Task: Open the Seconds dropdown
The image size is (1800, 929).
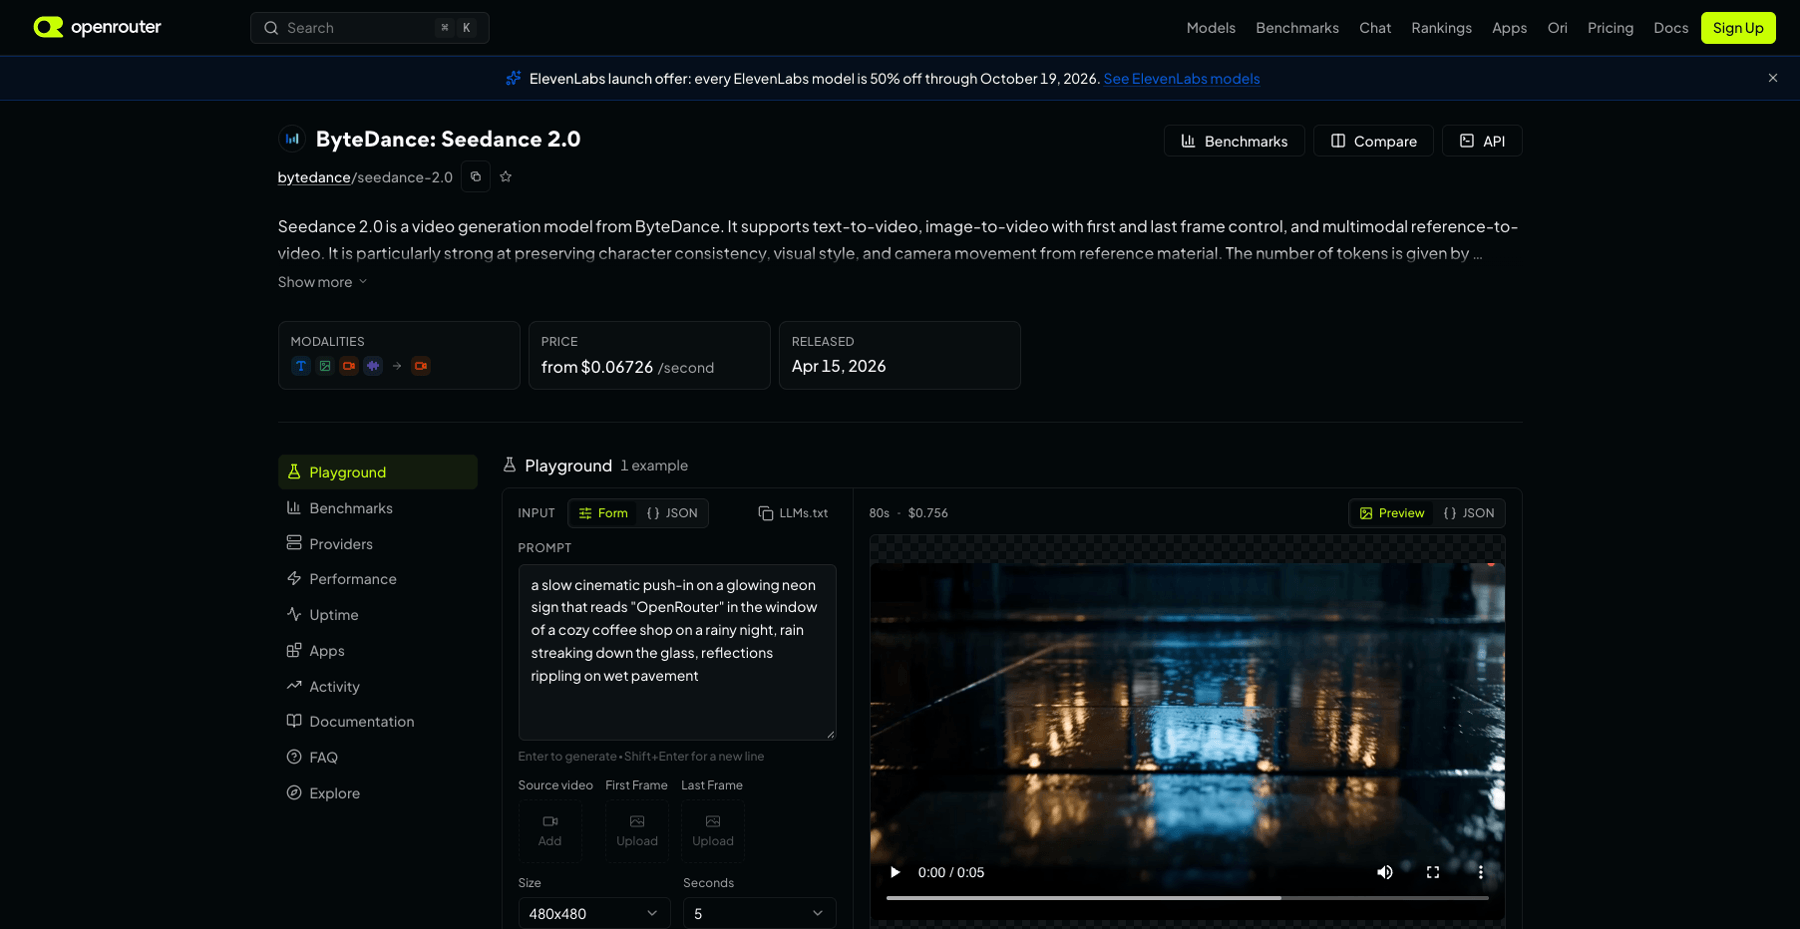Action: pos(759,913)
